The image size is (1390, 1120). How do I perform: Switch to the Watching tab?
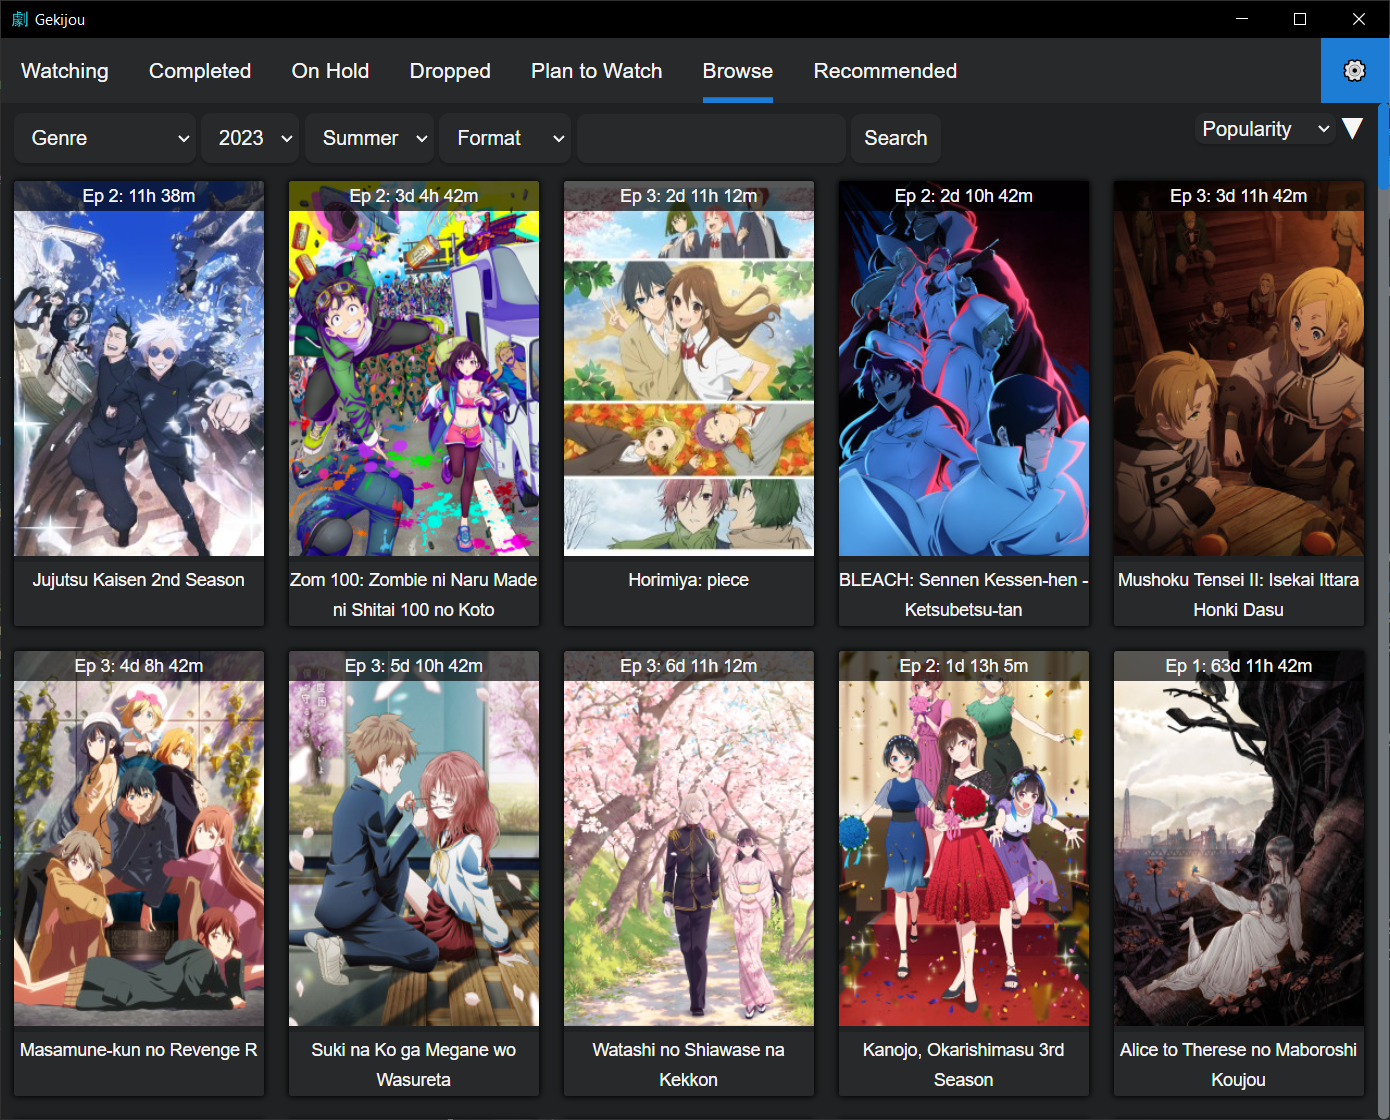(x=65, y=71)
